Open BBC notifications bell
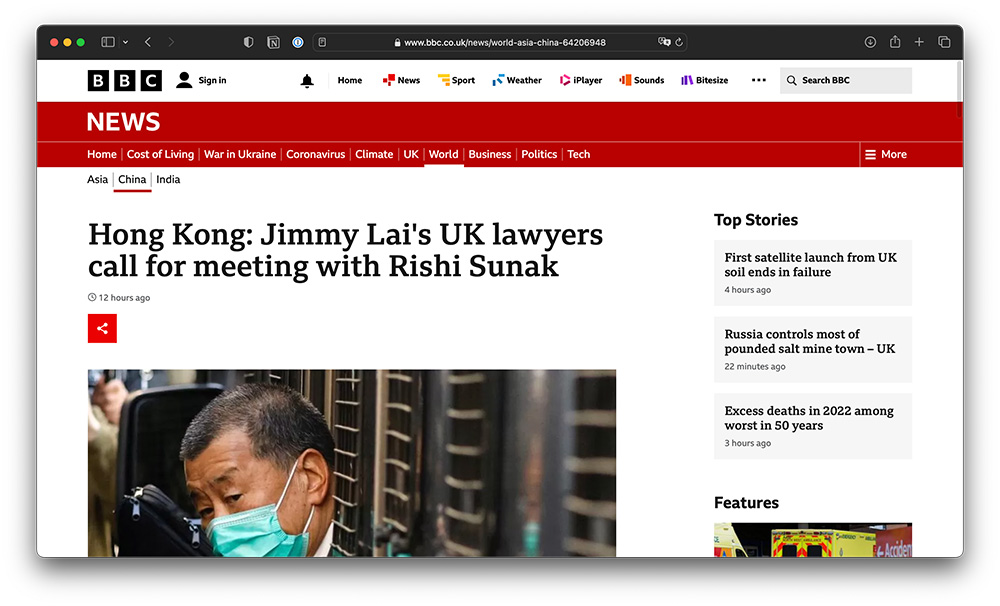This screenshot has height=606, width=1000. tap(307, 81)
